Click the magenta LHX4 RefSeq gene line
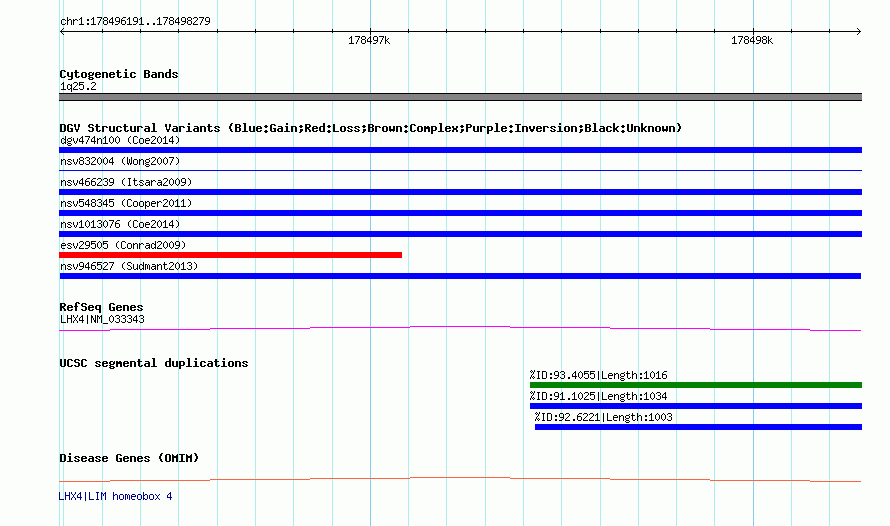Image resolution: width=890 pixels, height=526 pixels. click(x=460, y=328)
